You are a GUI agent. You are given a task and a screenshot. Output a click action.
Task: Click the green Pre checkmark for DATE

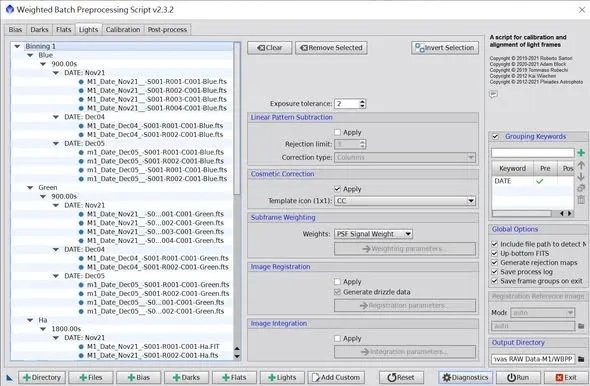(540, 181)
